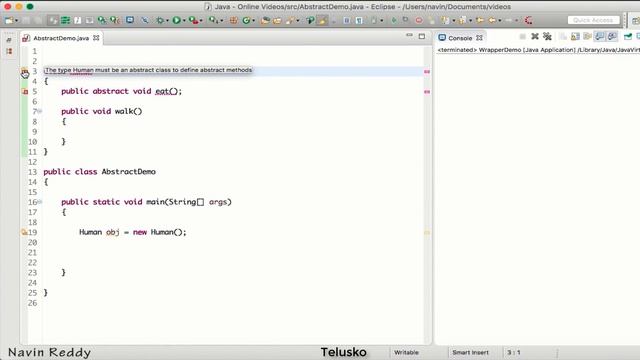Click overview ruler warning mark for line 19

pyautogui.click(x=427, y=233)
